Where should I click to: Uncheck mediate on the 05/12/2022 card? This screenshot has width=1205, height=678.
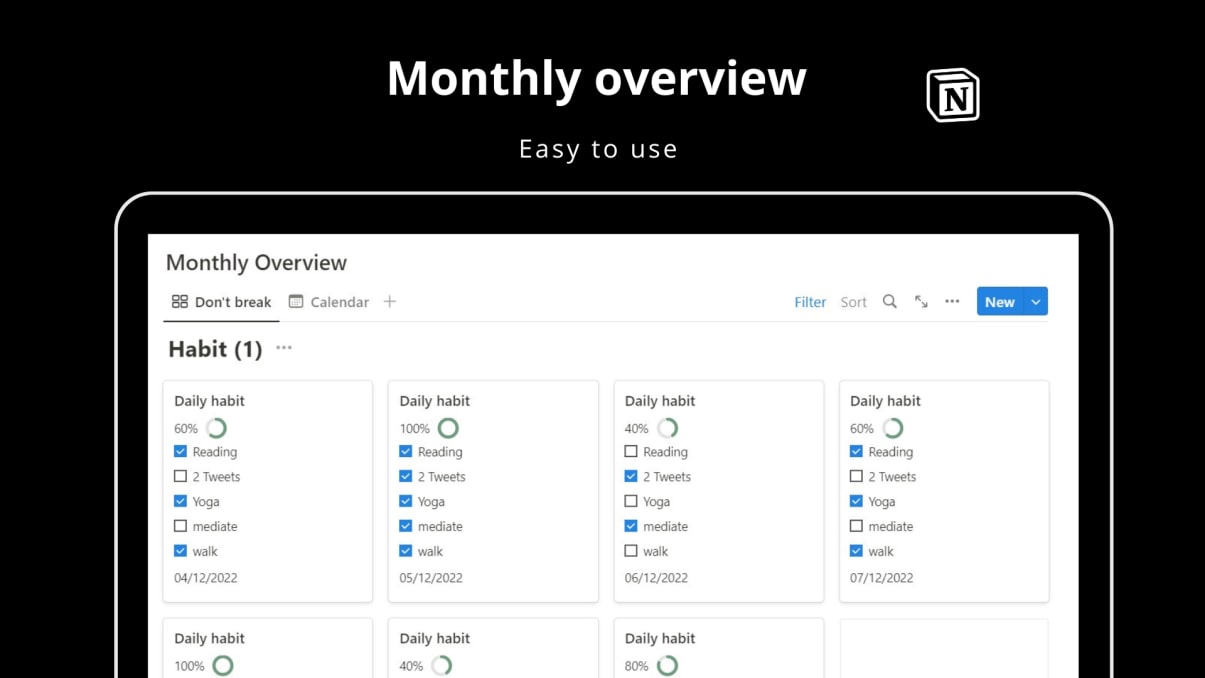click(x=405, y=526)
